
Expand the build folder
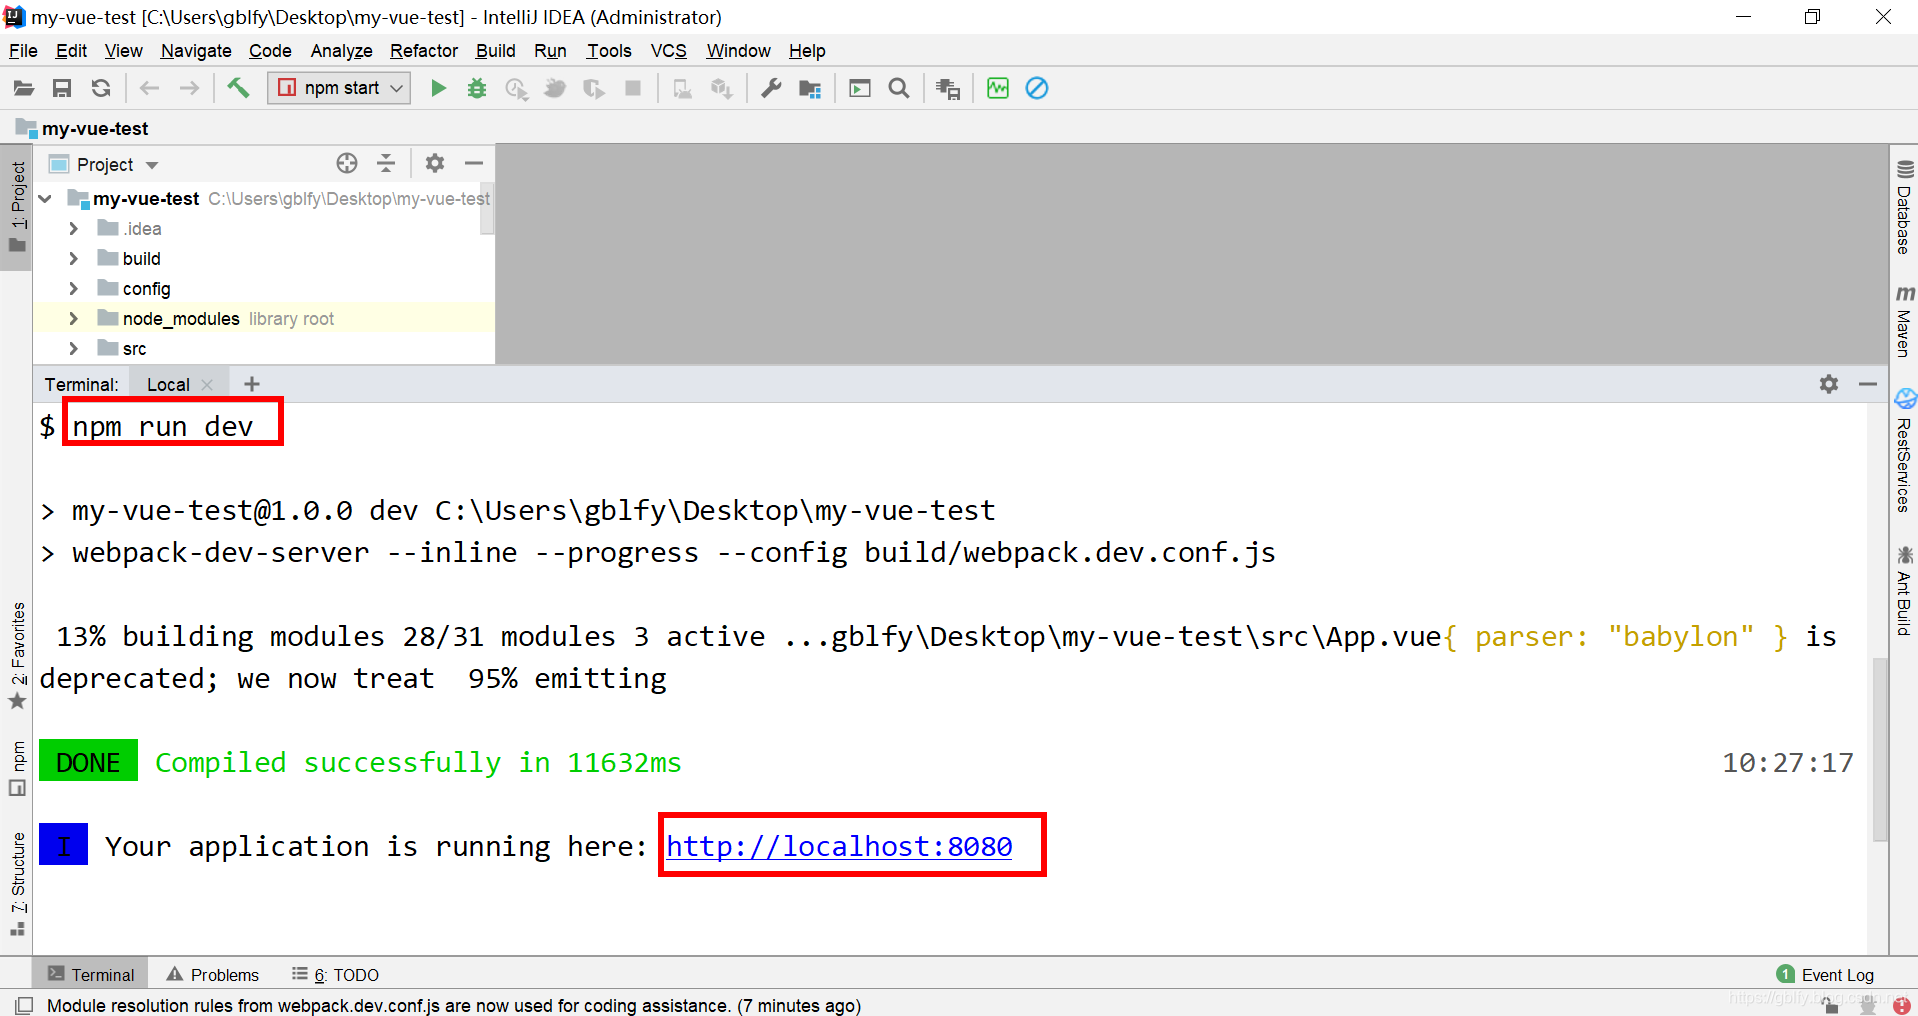coord(73,259)
